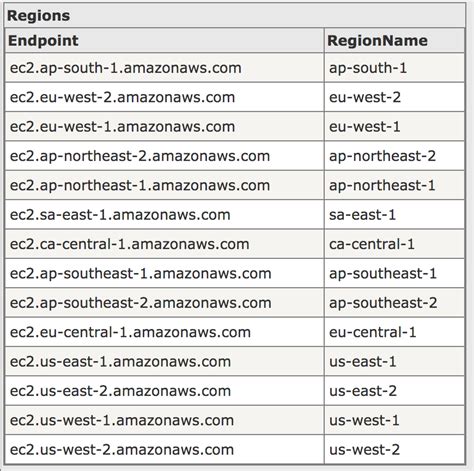Select the ec2.ap-northeast-2.amazonaws.com endpoint
Screen dimensions: 474x471
140,156
